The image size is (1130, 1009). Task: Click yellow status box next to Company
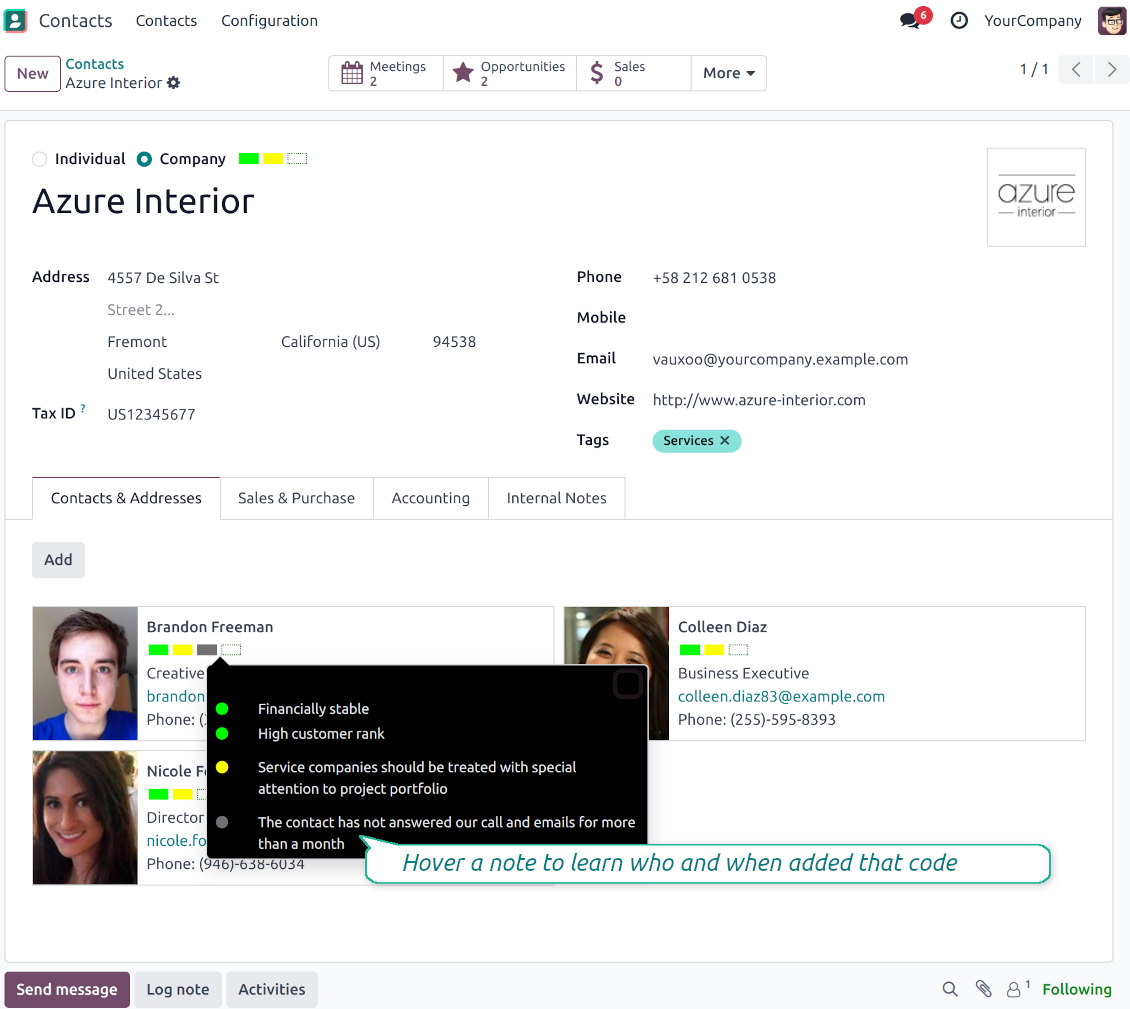tap(273, 159)
